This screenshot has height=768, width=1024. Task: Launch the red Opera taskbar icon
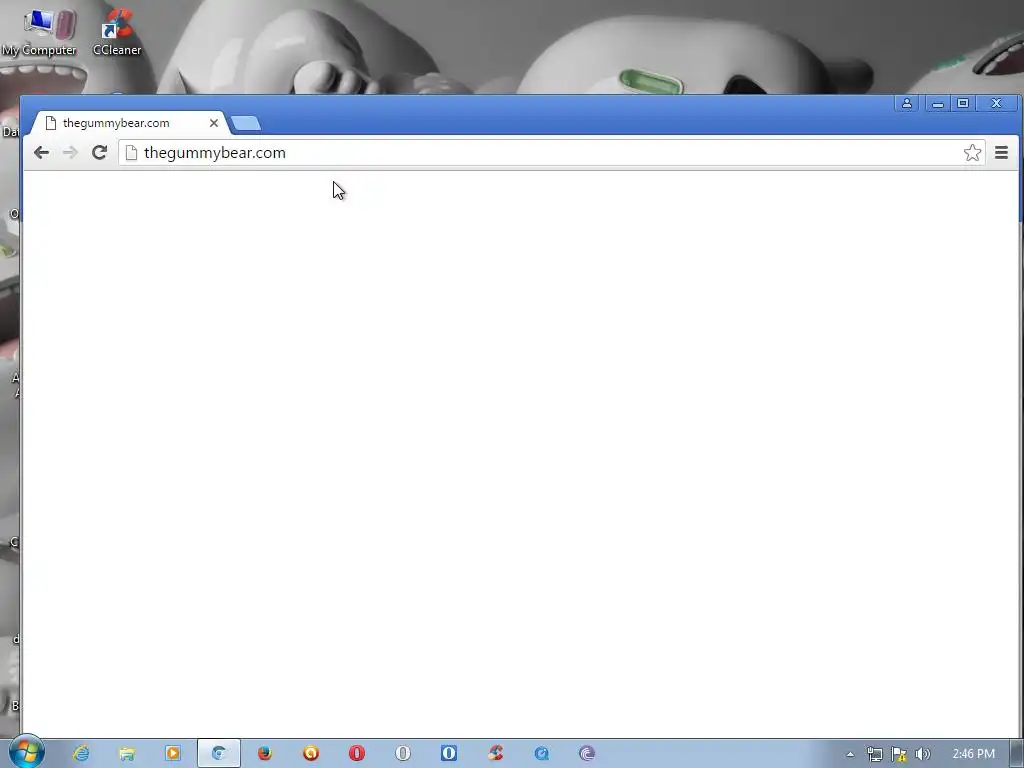point(357,754)
